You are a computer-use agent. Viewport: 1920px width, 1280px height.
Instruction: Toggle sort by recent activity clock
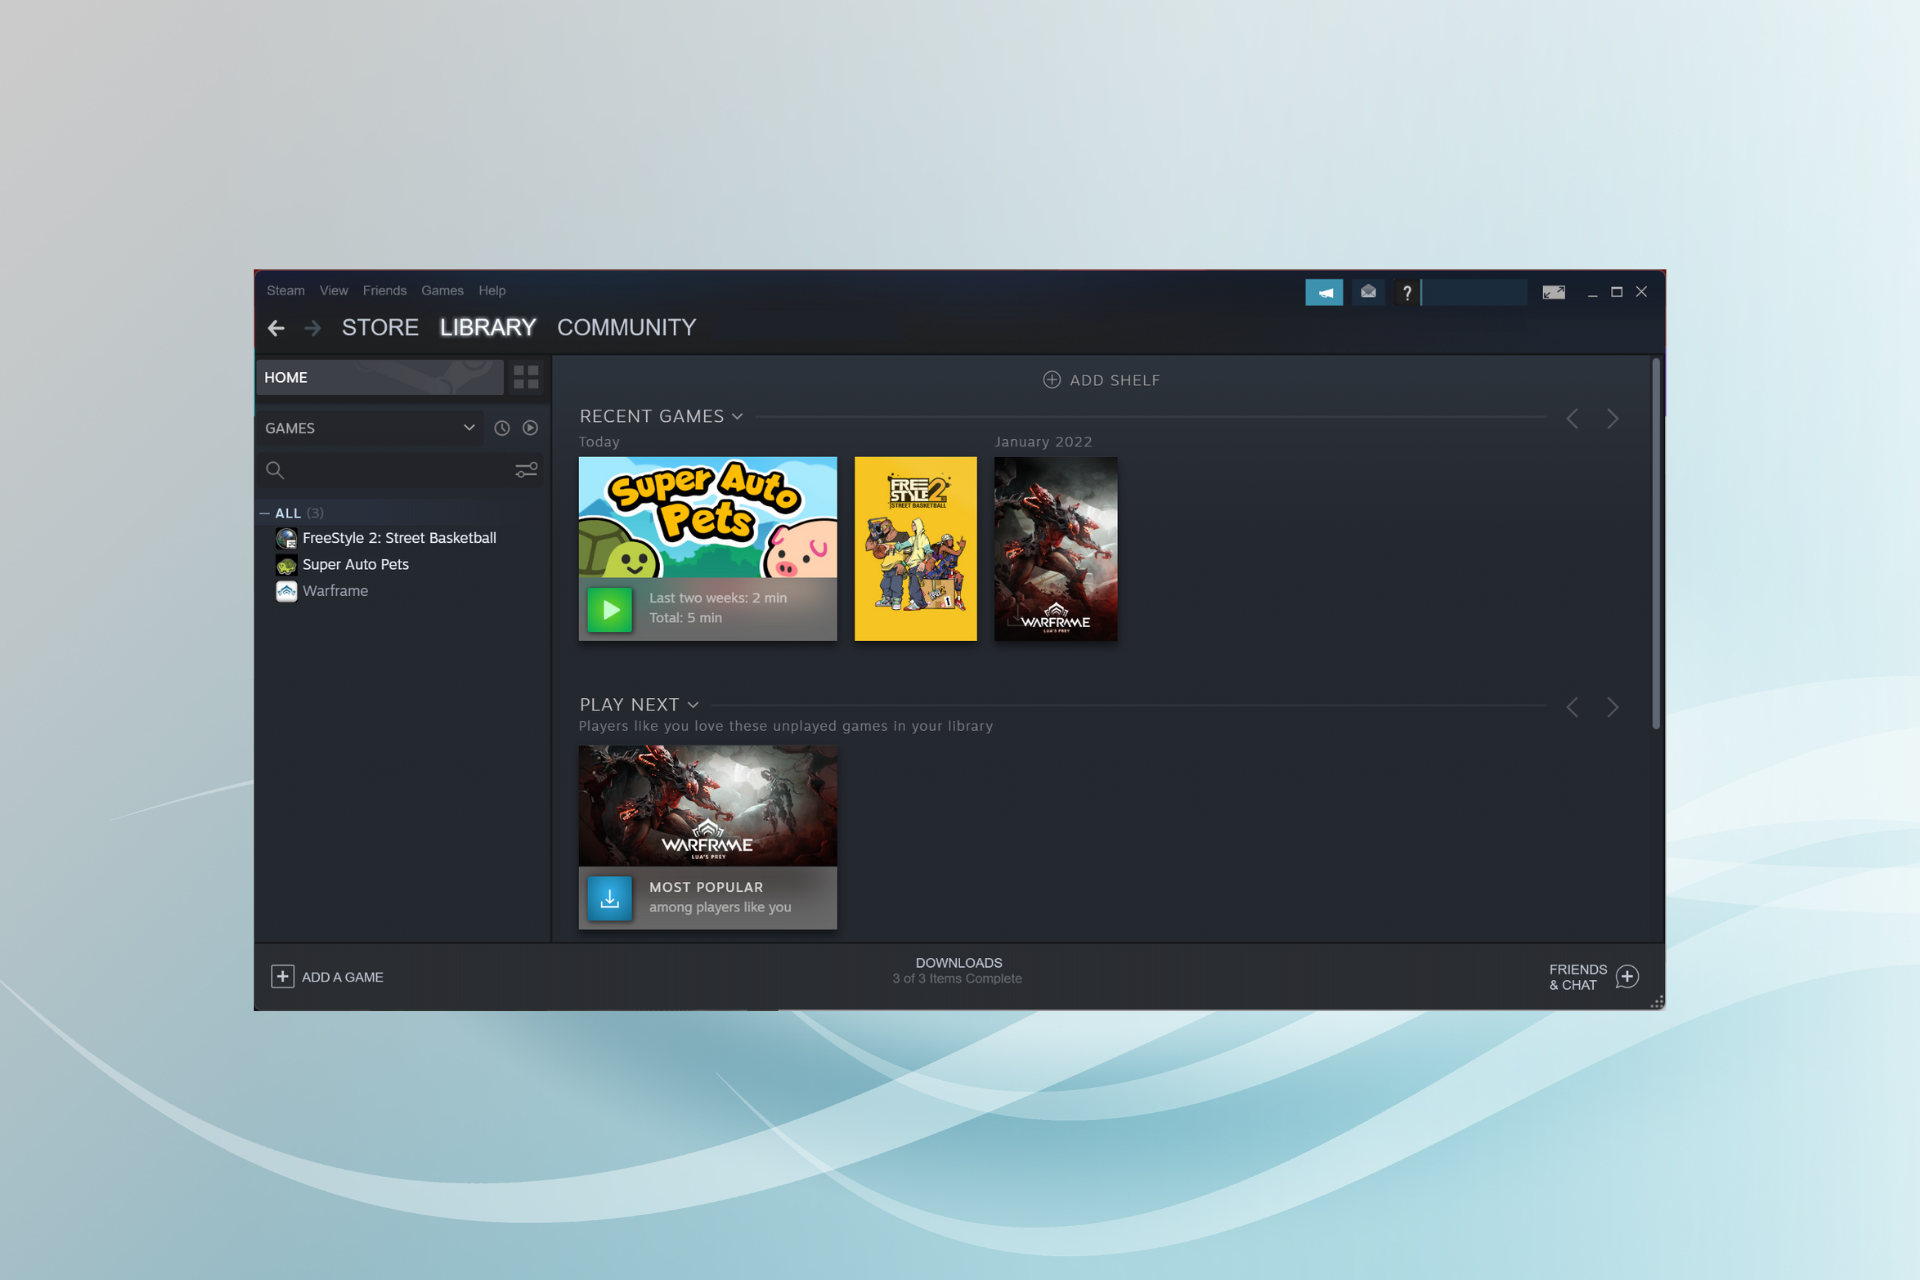pos(502,428)
